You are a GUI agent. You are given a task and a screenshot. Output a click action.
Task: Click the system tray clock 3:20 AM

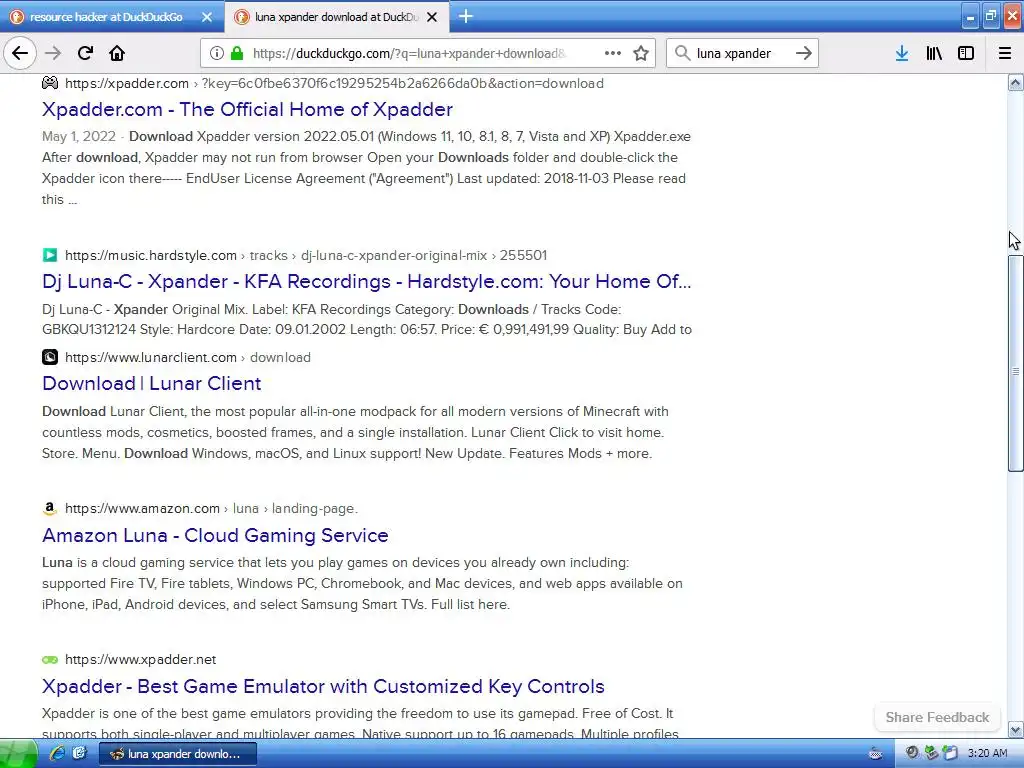[987, 754]
